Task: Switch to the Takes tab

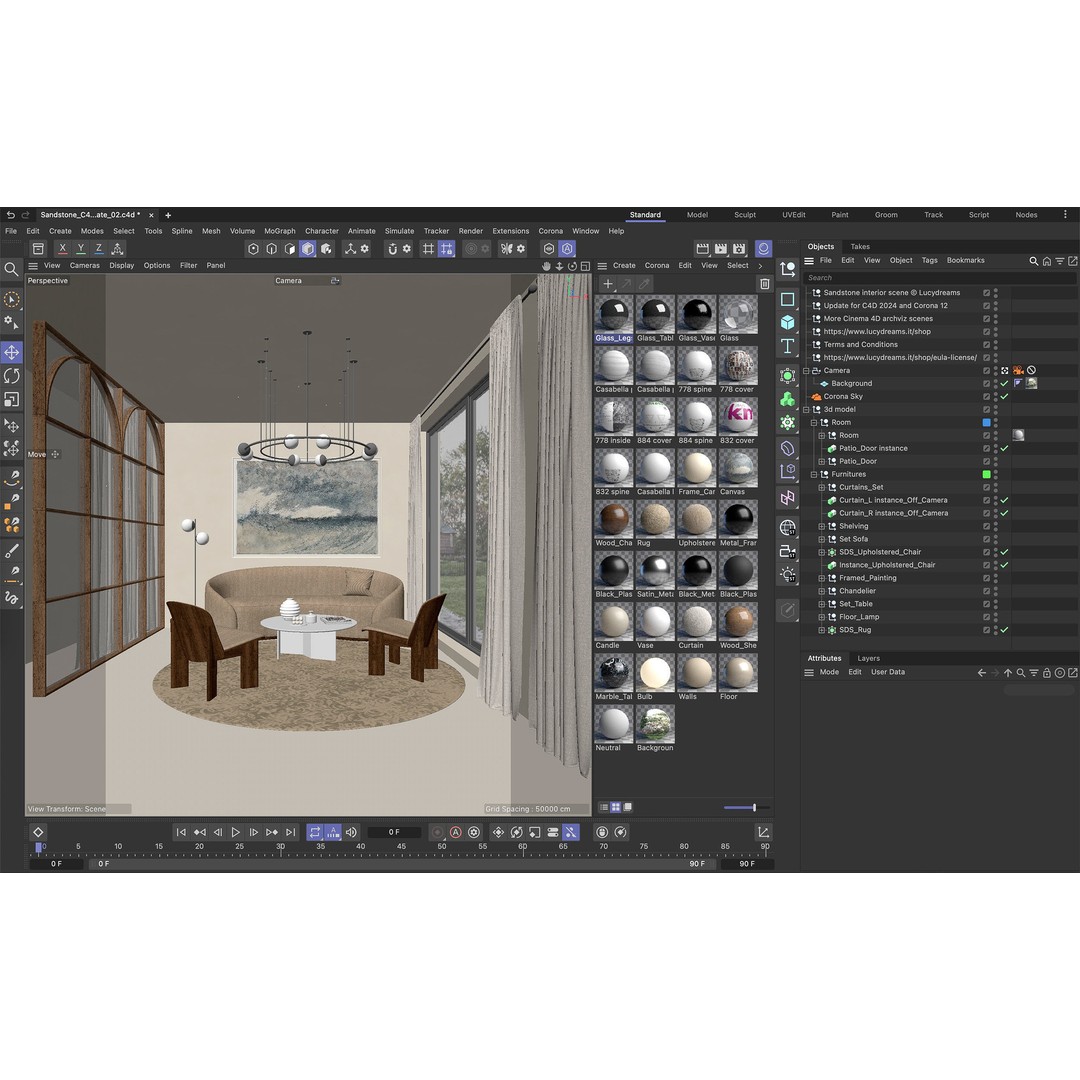Action: [x=858, y=246]
